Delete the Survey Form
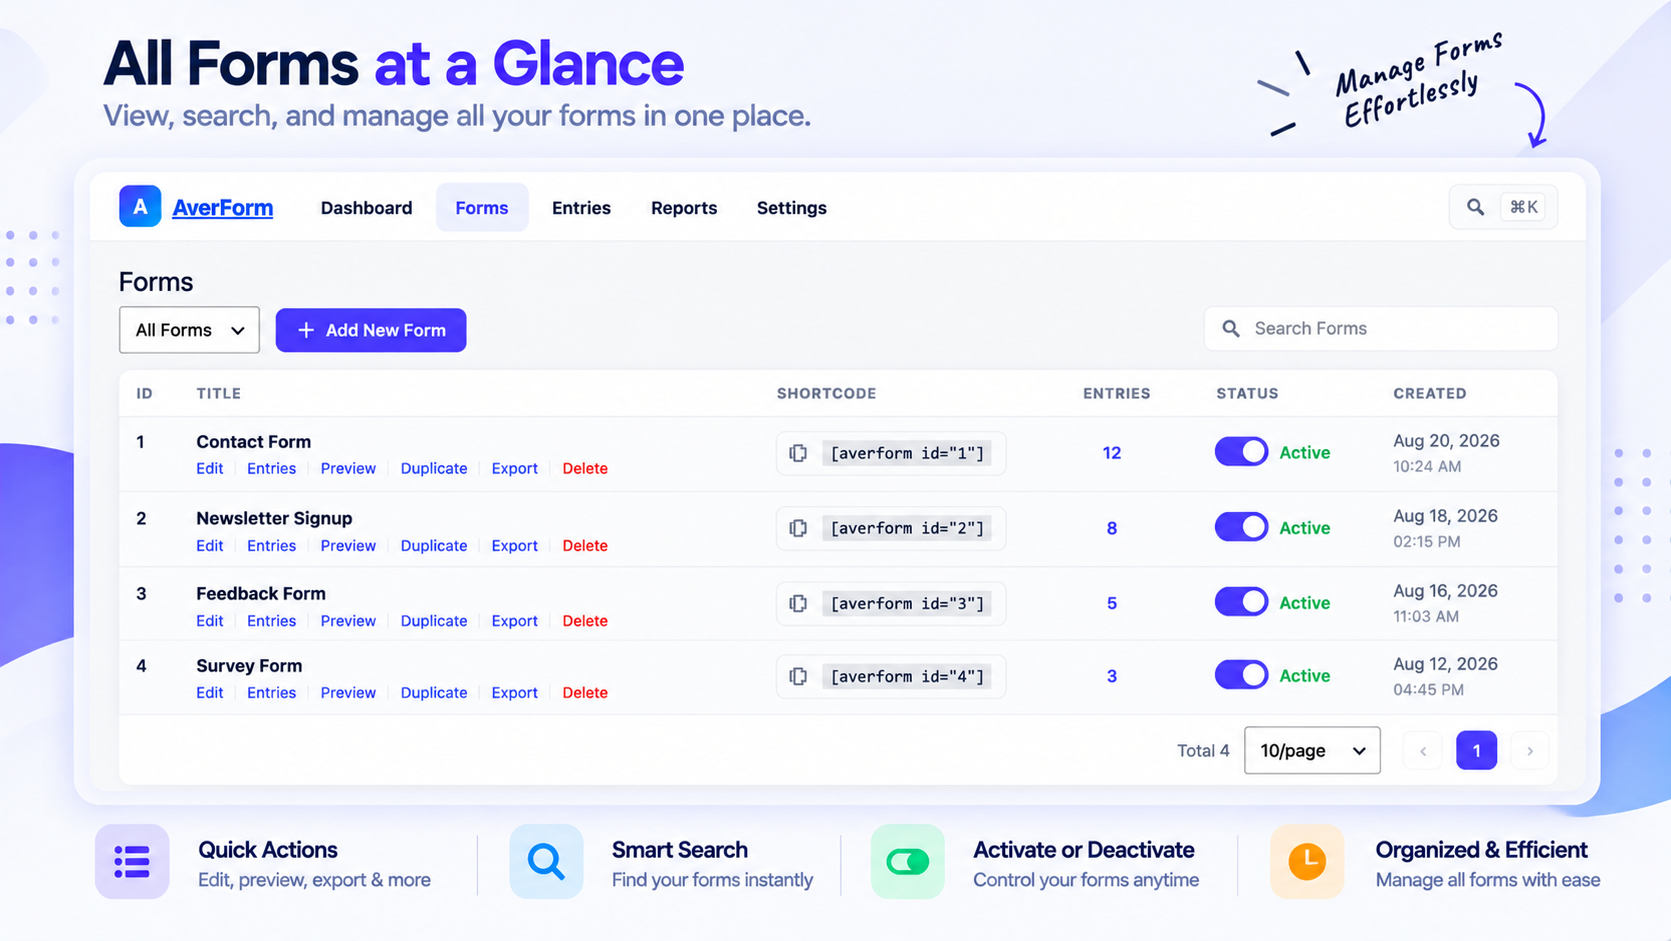1671x941 pixels. point(585,692)
